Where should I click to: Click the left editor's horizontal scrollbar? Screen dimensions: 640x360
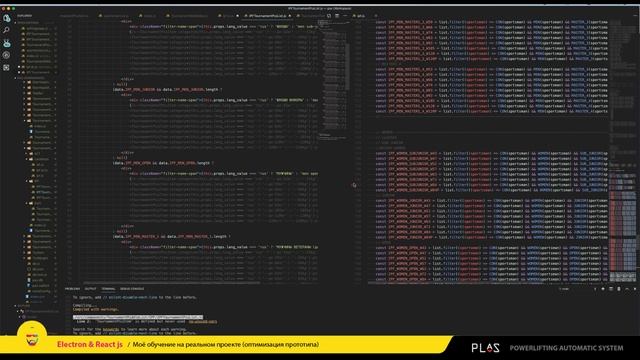[x=171, y=282]
